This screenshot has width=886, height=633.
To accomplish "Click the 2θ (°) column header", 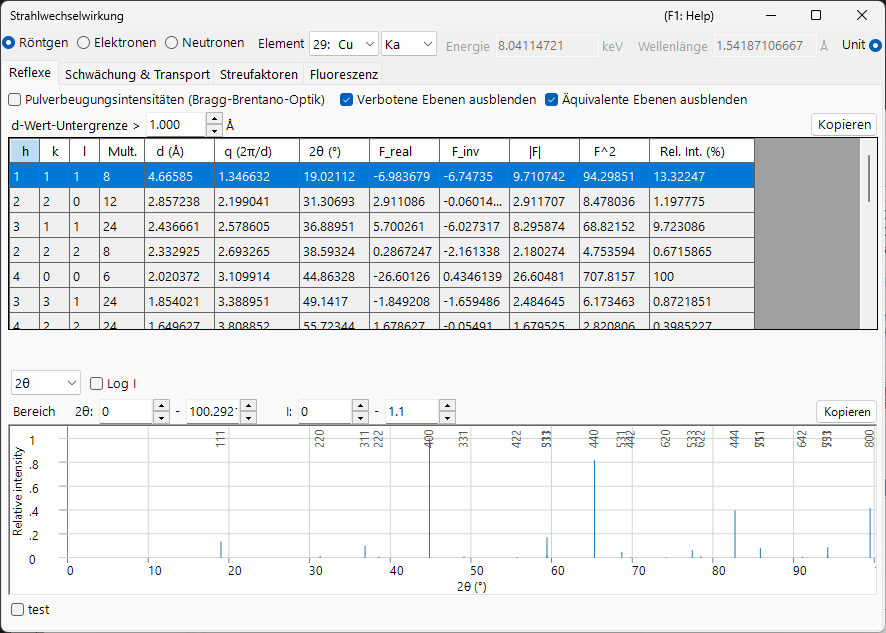I will [x=335, y=151].
